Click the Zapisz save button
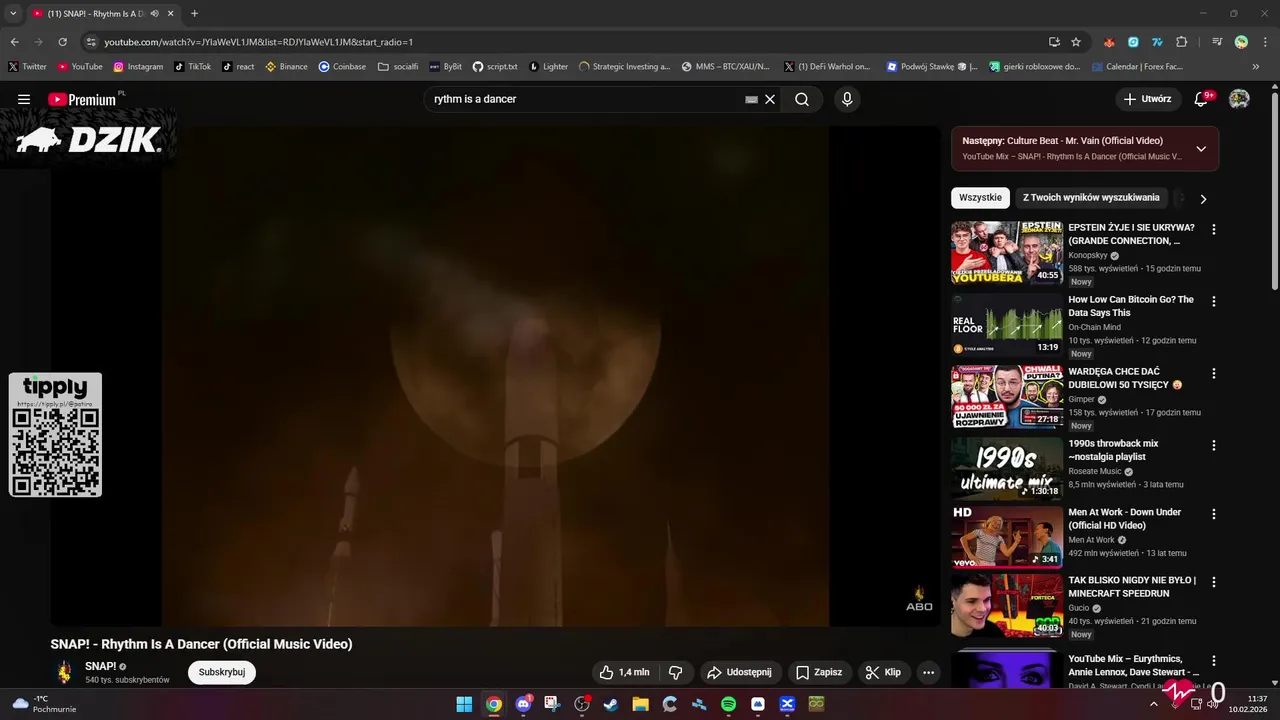This screenshot has height=720, width=1280. click(x=819, y=672)
